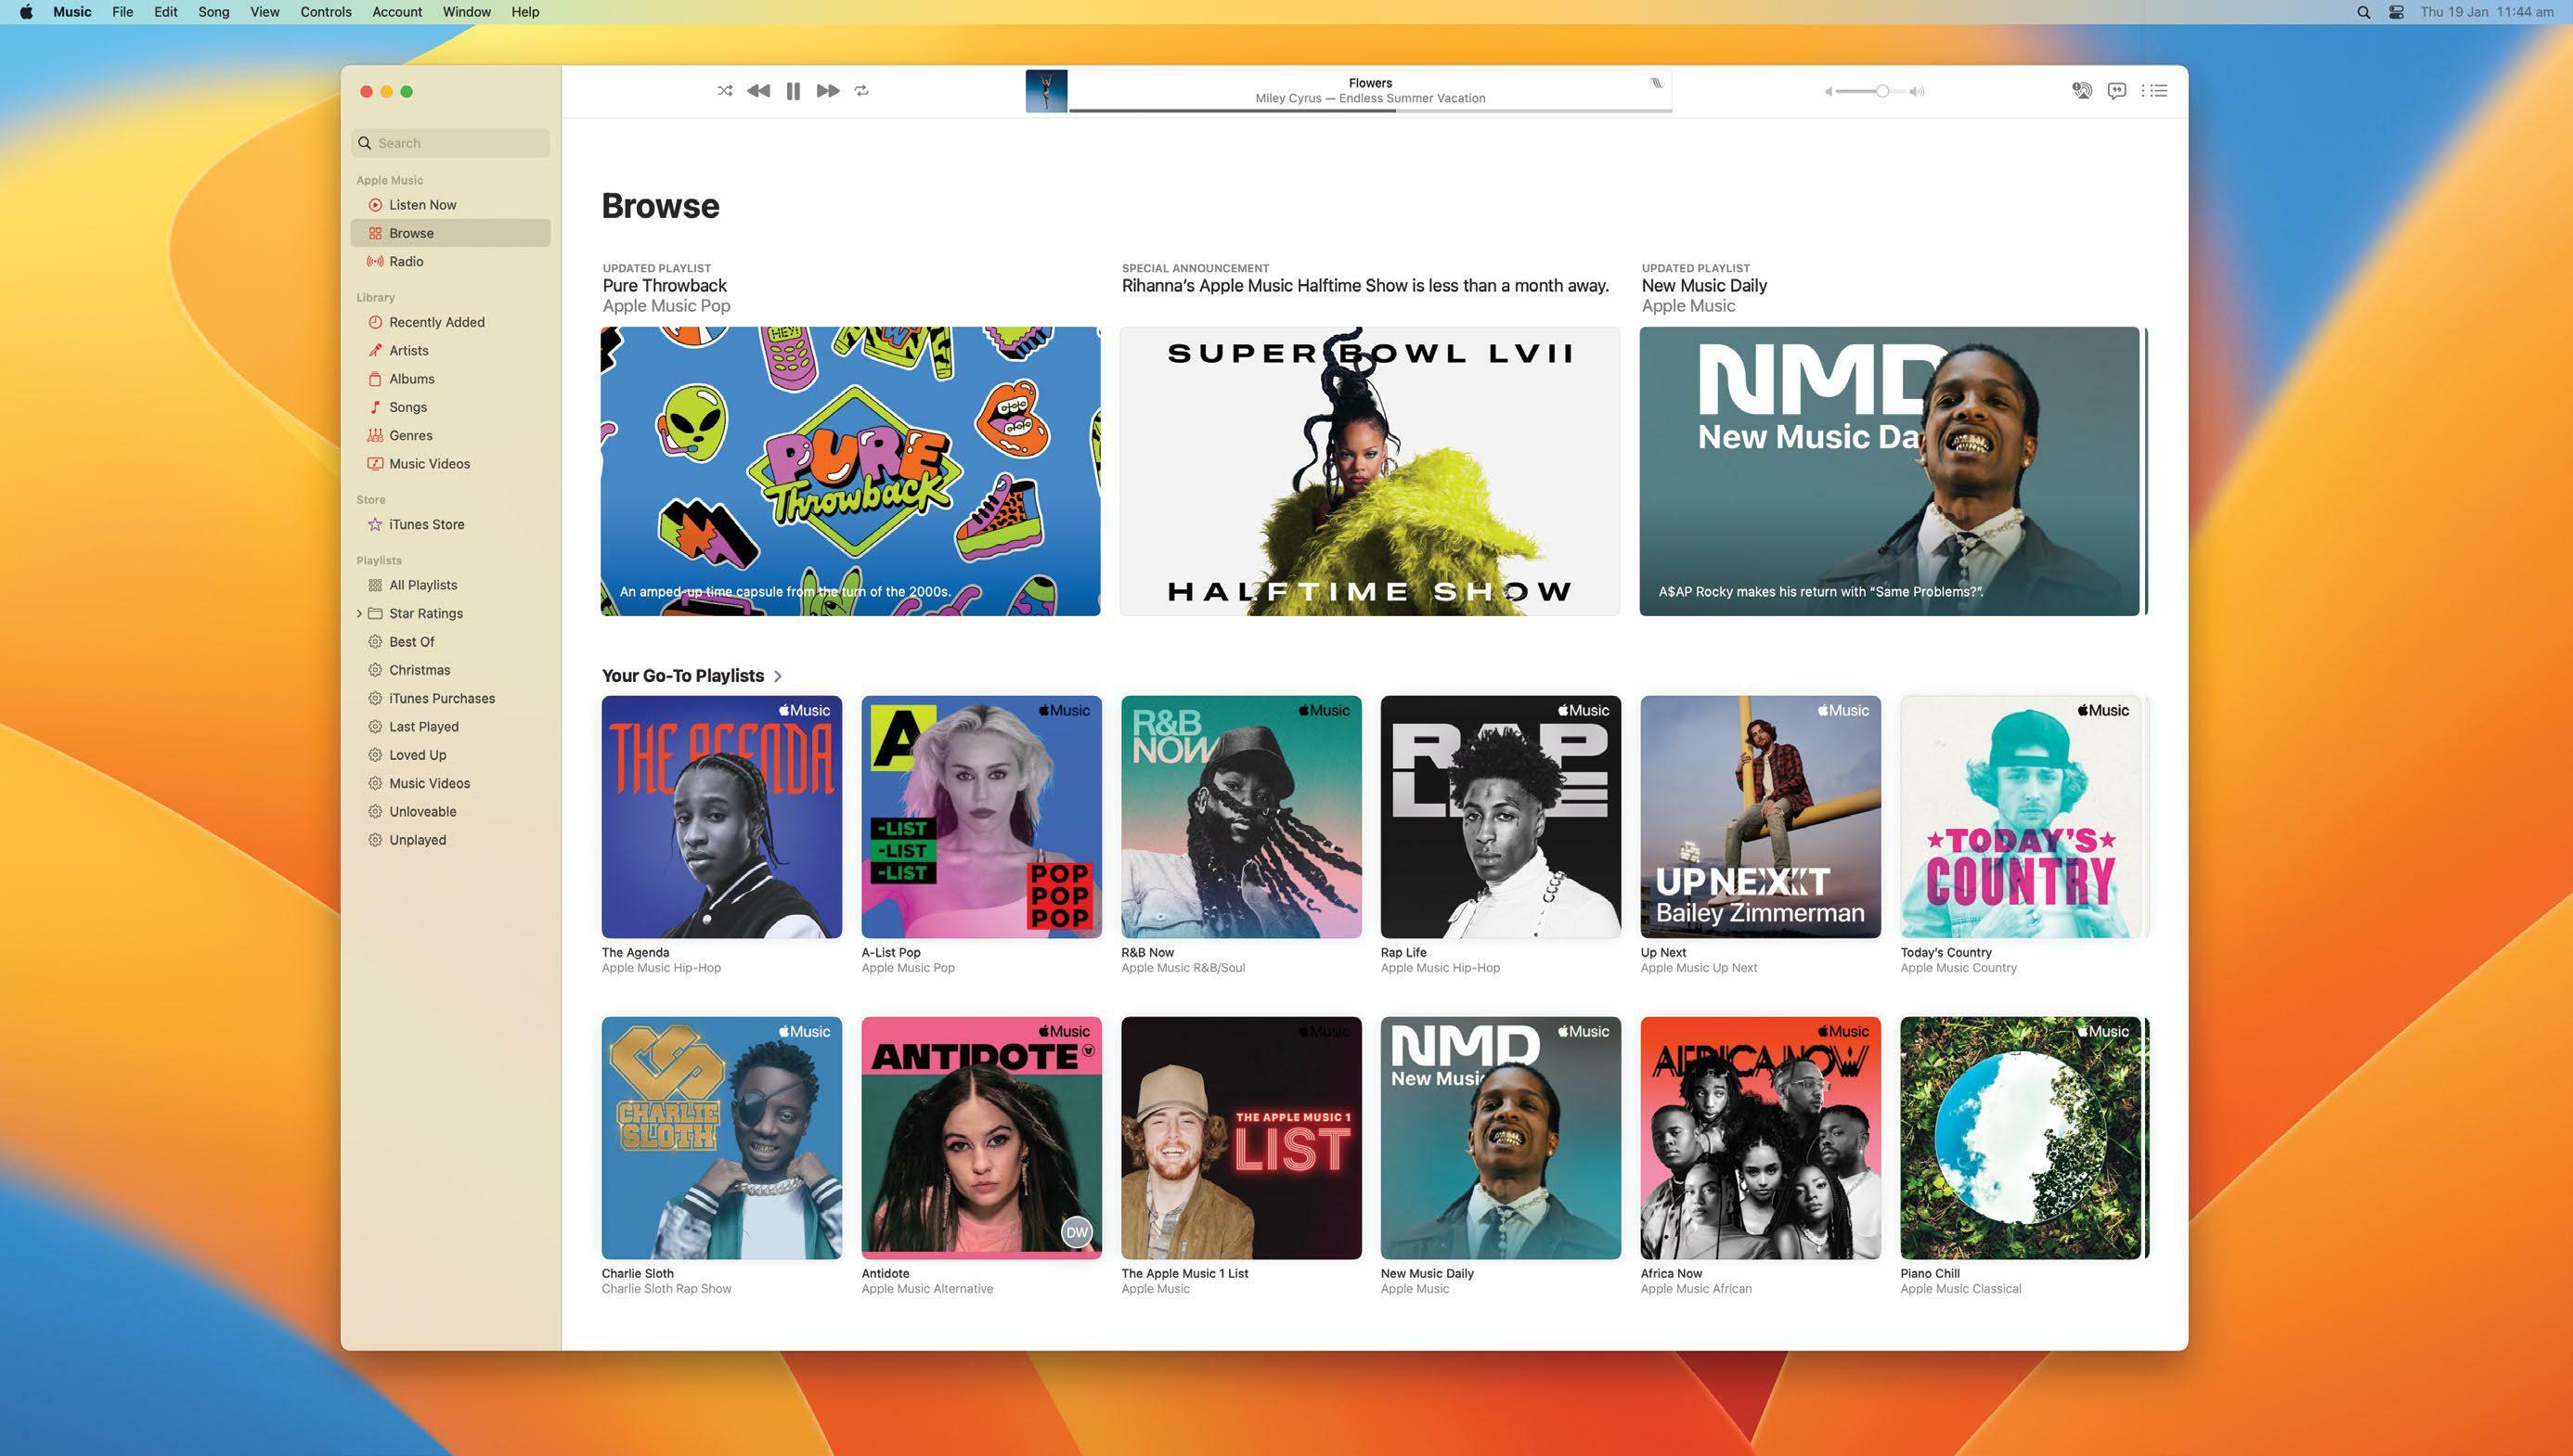Select the Best Of playlist
Image resolution: width=2573 pixels, height=1456 pixels.
tap(450, 642)
